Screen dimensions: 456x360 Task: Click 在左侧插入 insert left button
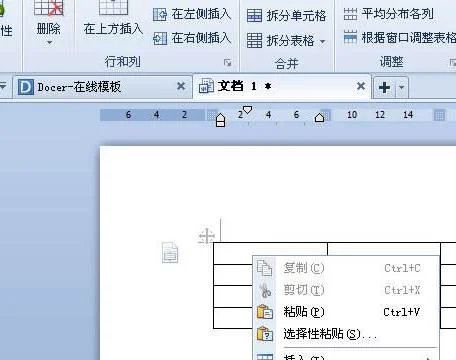coord(192,14)
